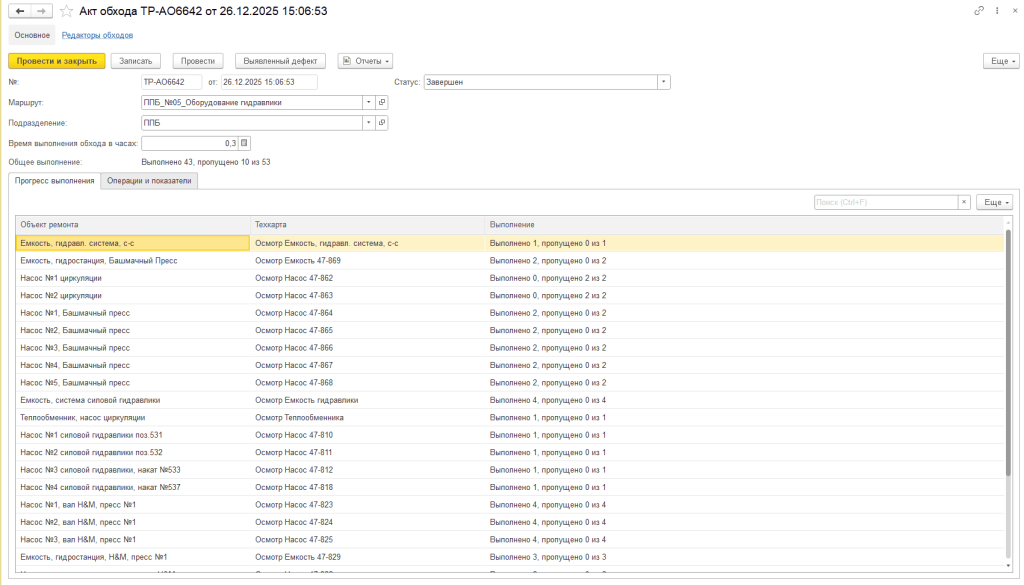Image resolution: width=1024 pixels, height=585 pixels.
Task: Expand the Маршрут dropdown arrow
Action: pos(369,103)
